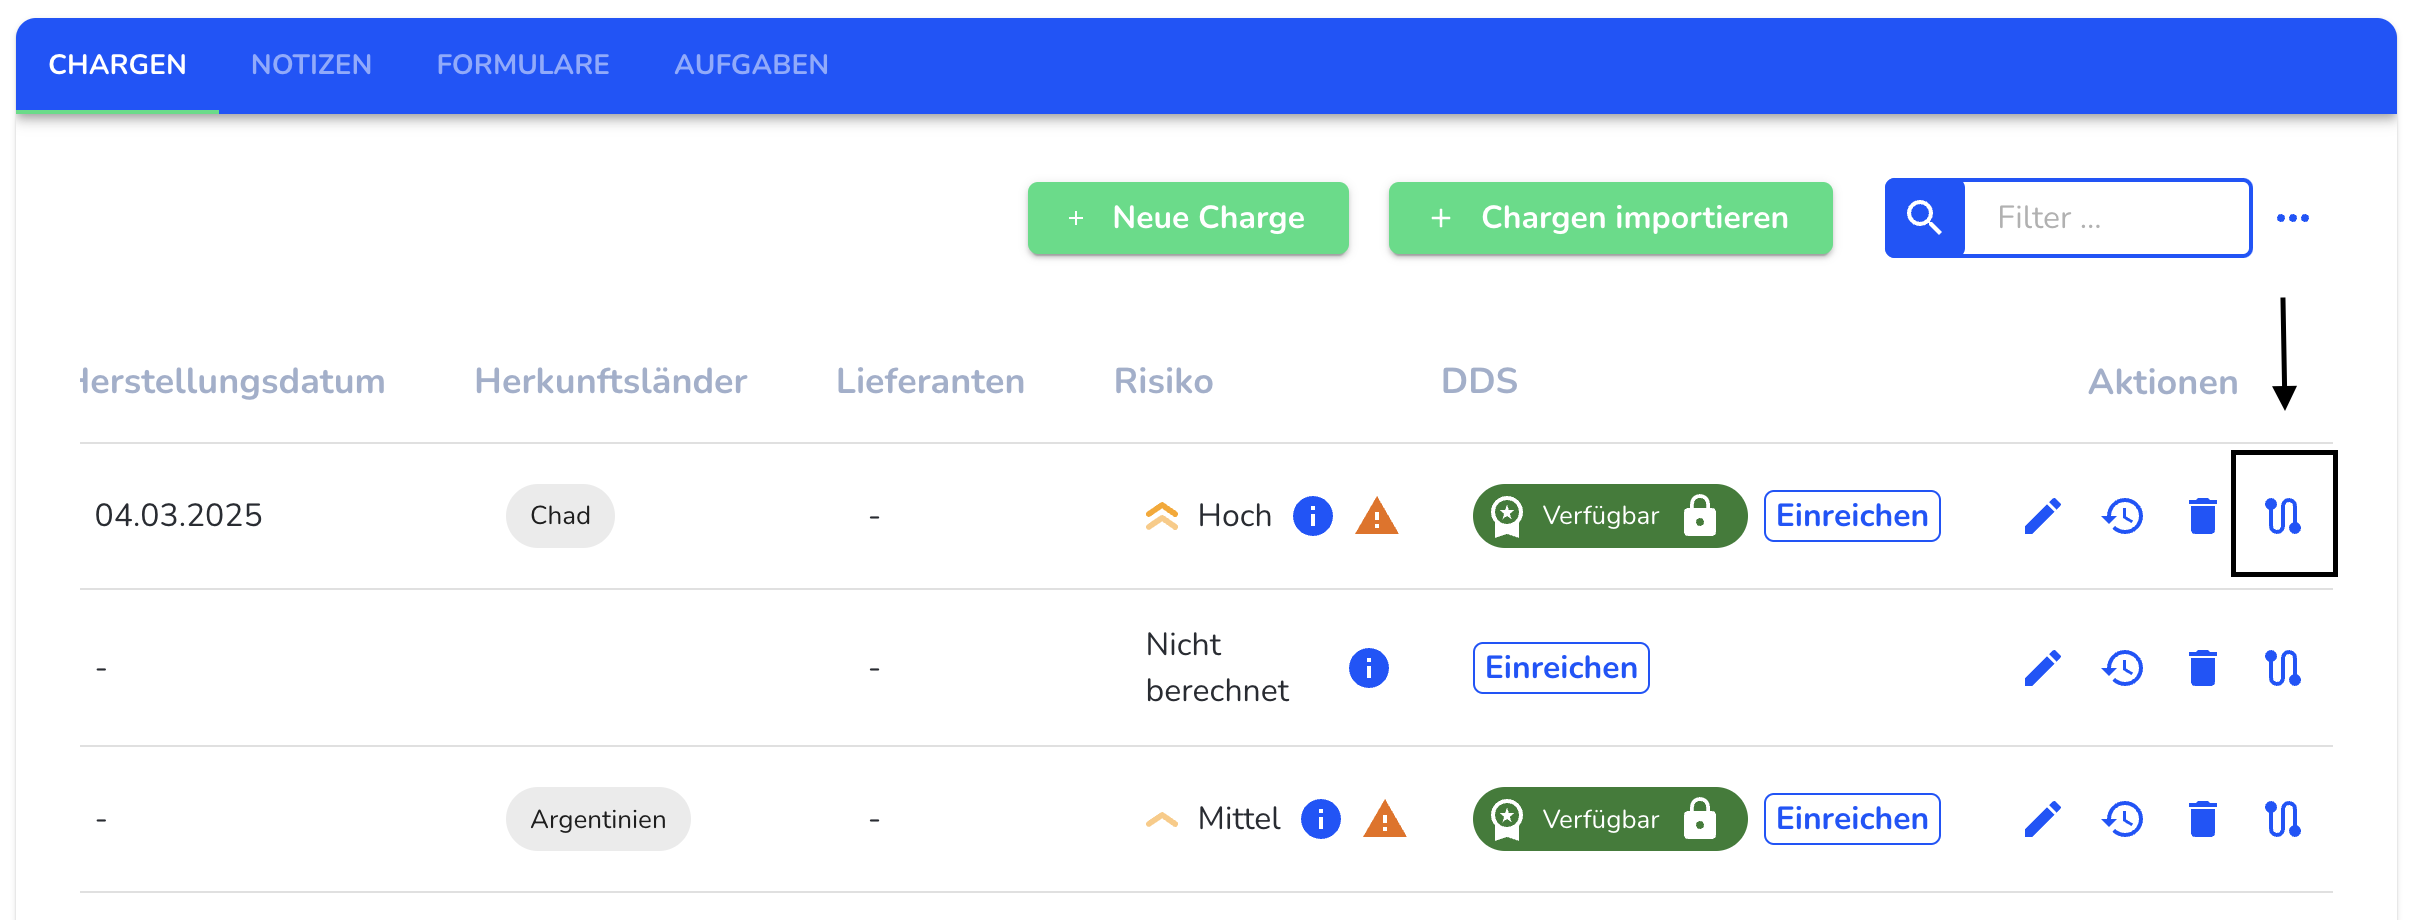Click info icon next to Hoch risk
2416x920 pixels.
tap(1312, 516)
